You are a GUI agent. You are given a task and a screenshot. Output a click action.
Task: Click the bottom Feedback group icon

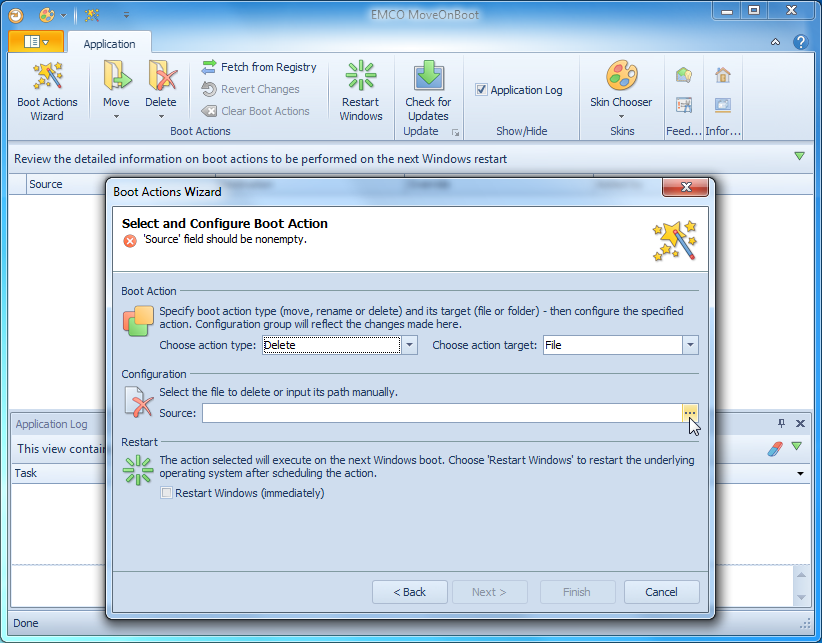click(684, 105)
